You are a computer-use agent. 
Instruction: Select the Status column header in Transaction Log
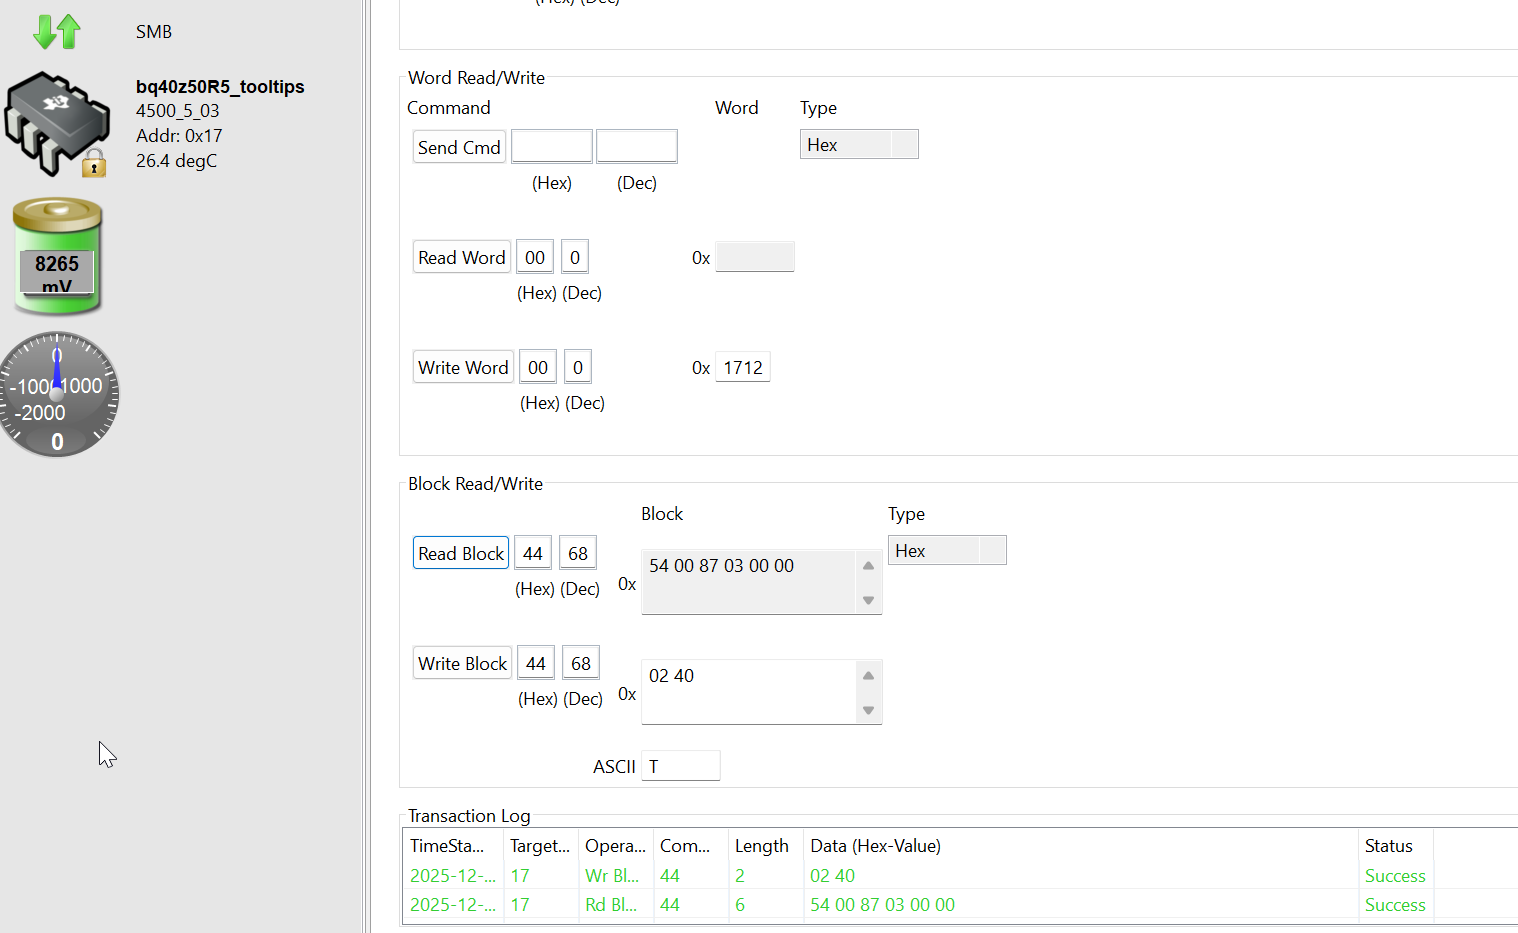1389,846
